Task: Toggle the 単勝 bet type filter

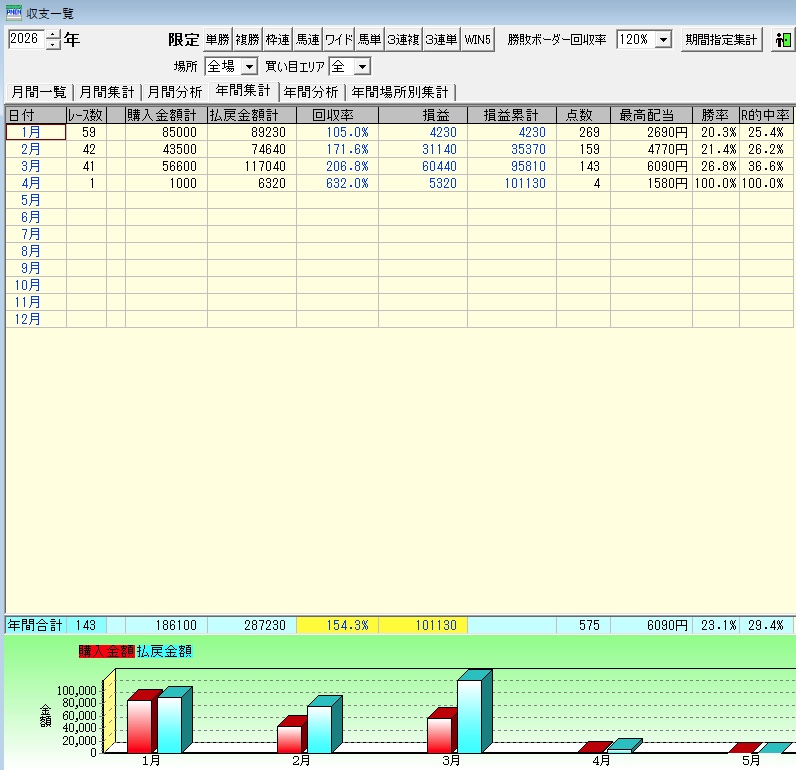Action: 217,40
